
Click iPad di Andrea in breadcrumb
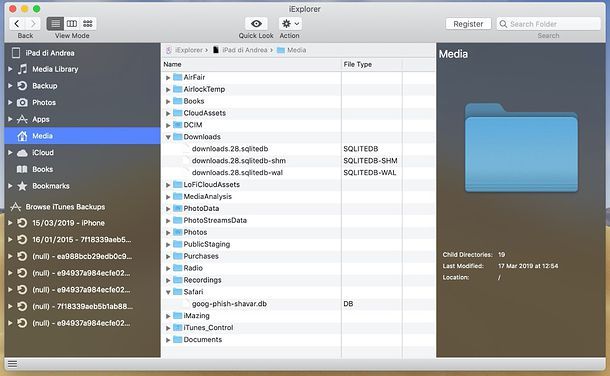[245, 50]
